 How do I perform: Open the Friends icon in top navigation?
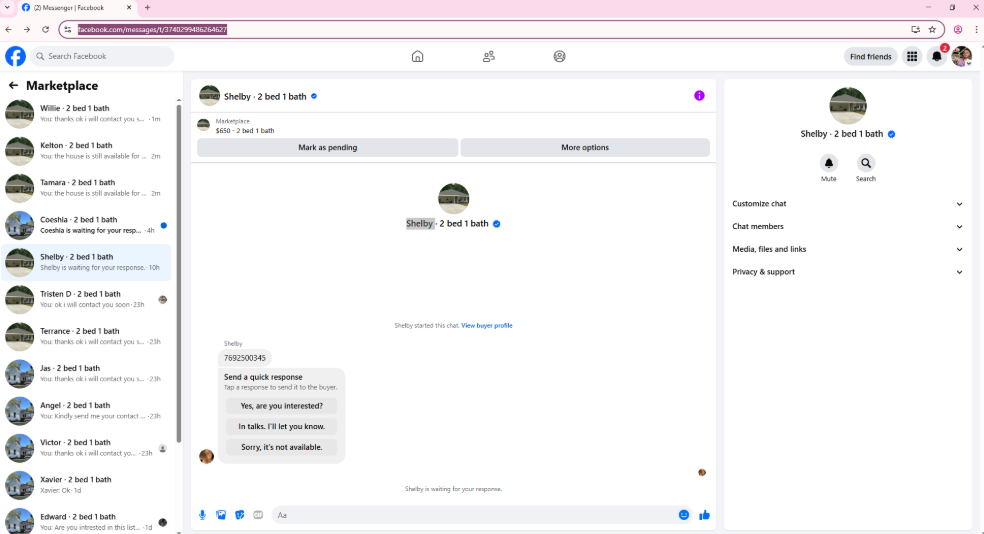(x=489, y=56)
